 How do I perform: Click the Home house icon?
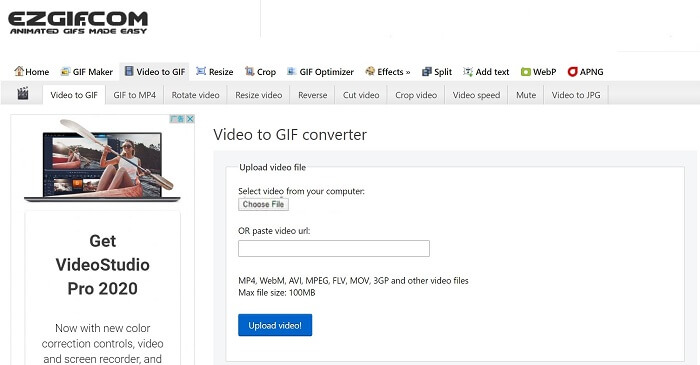[x=19, y=71]
